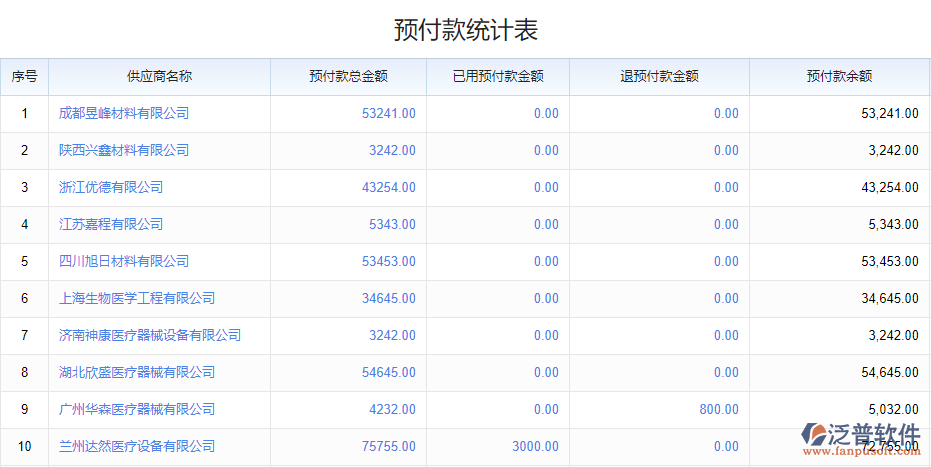931x467 pixels.
Task: Select supplier 江苏嘉程有限公司
Action: [x=111, y=224]
